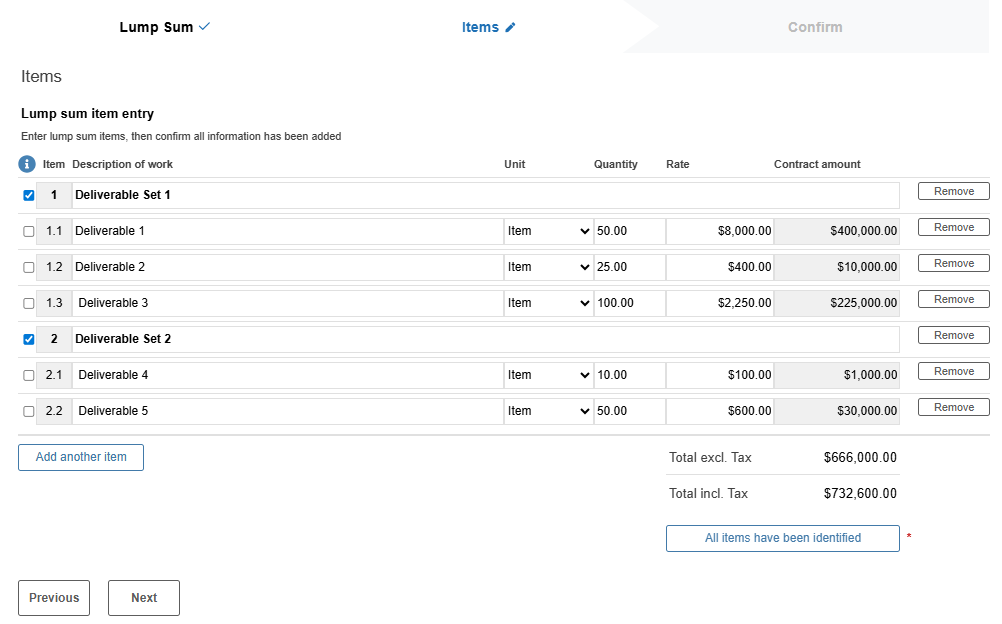Screen dimensions: 1002x624
Task: Click the $400.00 rate field
Action: (x=720, y=267)
